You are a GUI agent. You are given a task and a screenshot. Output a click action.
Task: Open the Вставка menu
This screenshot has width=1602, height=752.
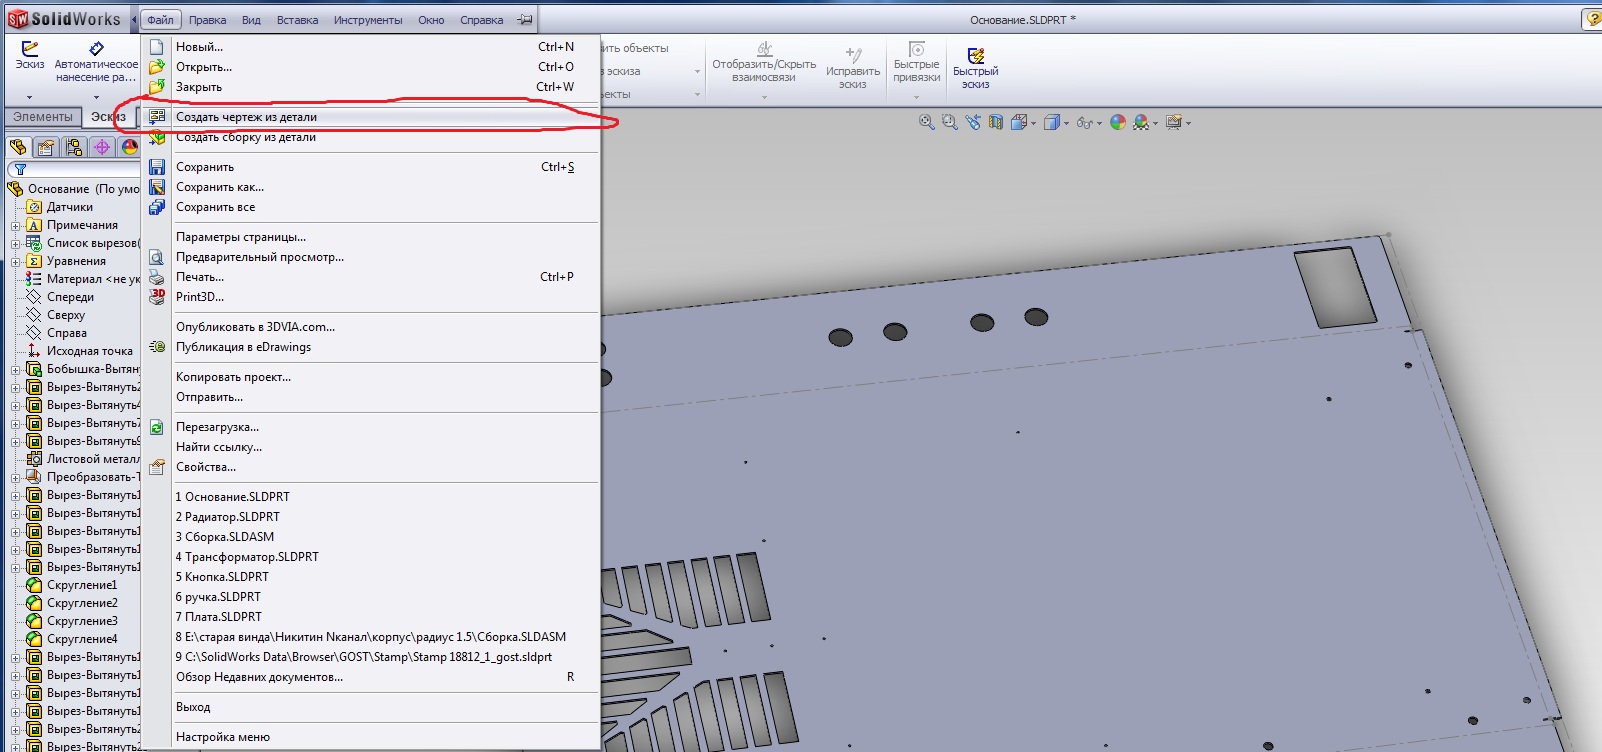point(297,20)
